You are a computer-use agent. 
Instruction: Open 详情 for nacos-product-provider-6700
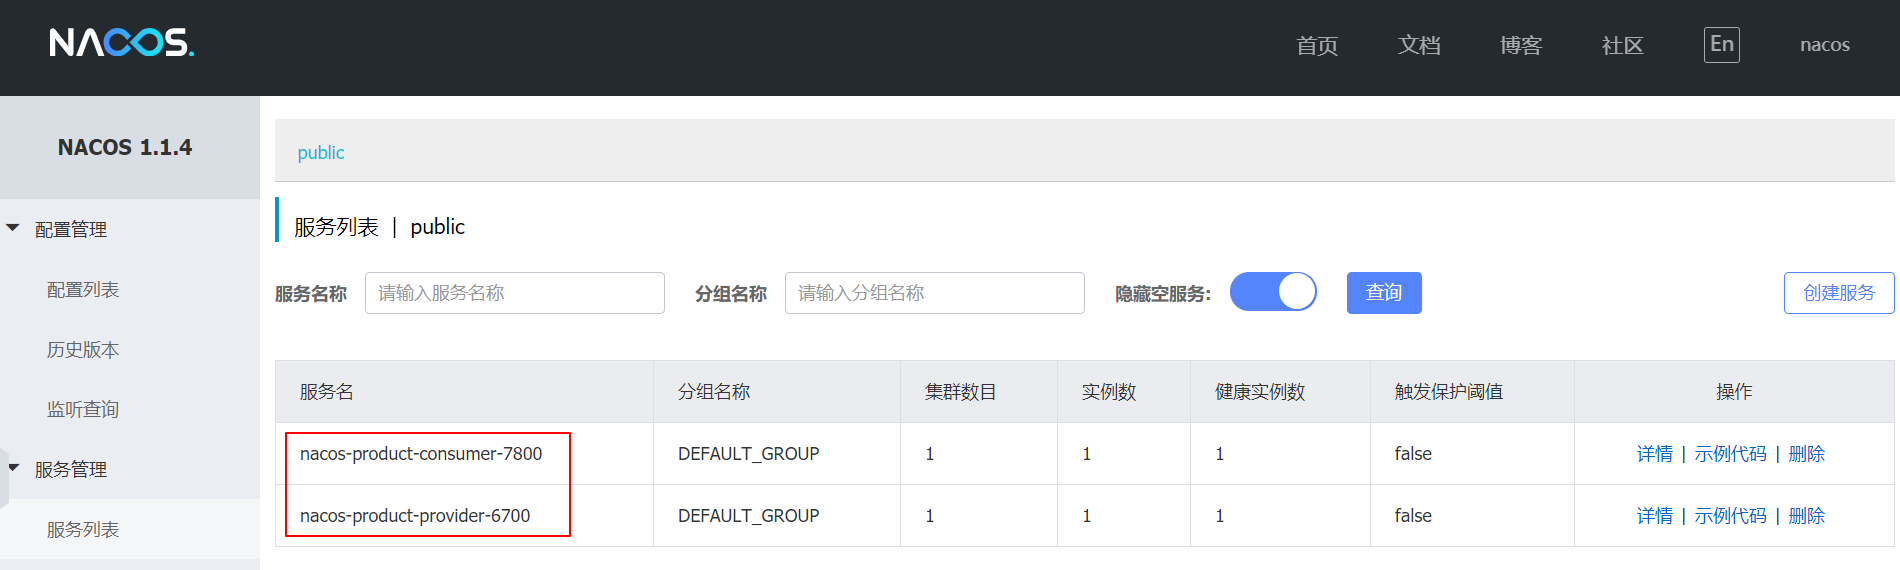(x=1654, y=516)
